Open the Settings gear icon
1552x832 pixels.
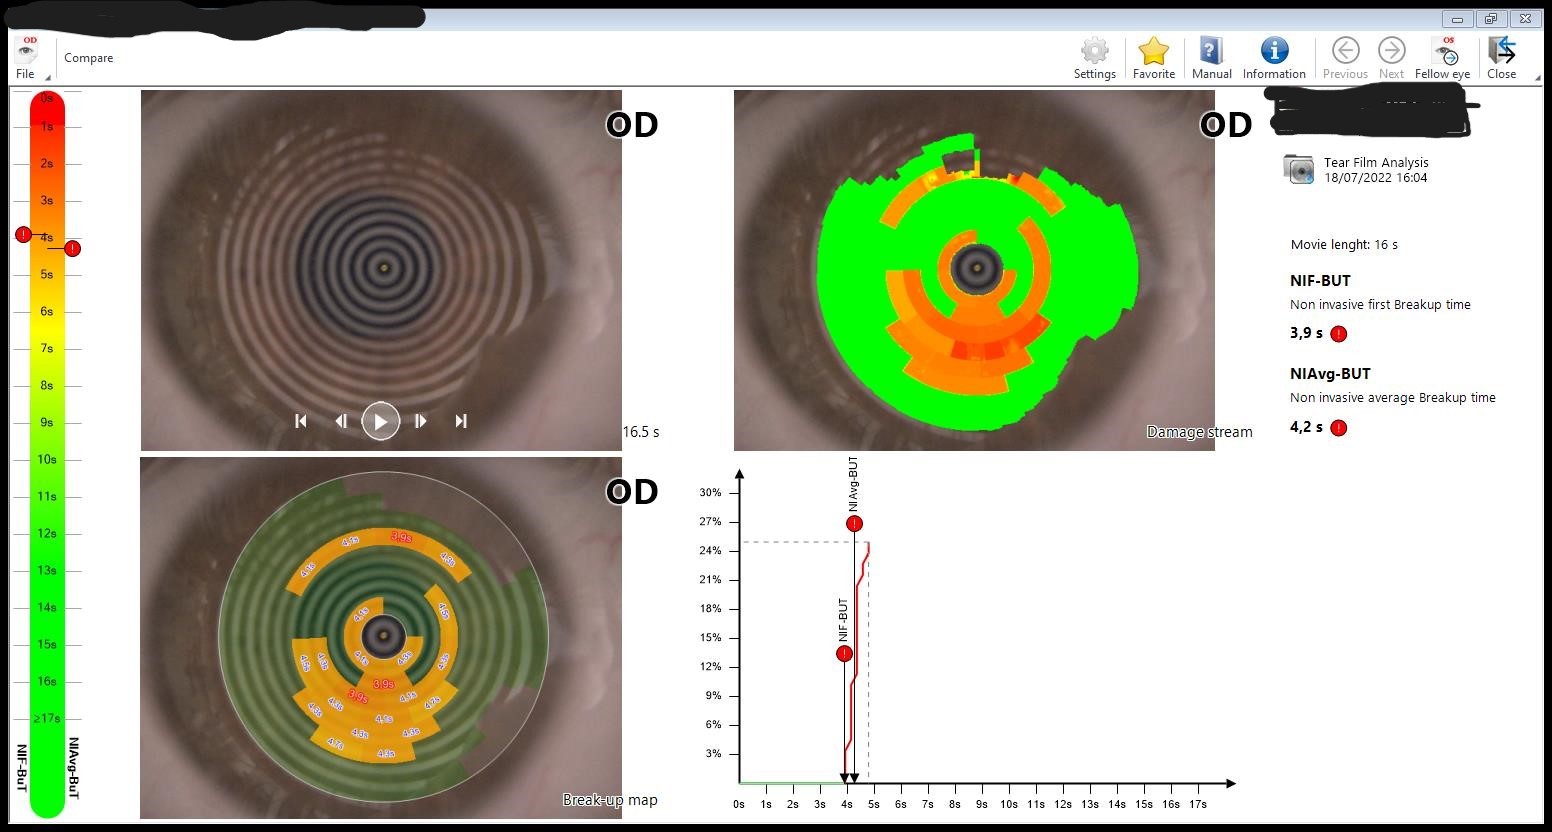pyautogui.click(x=1094, y=52)
